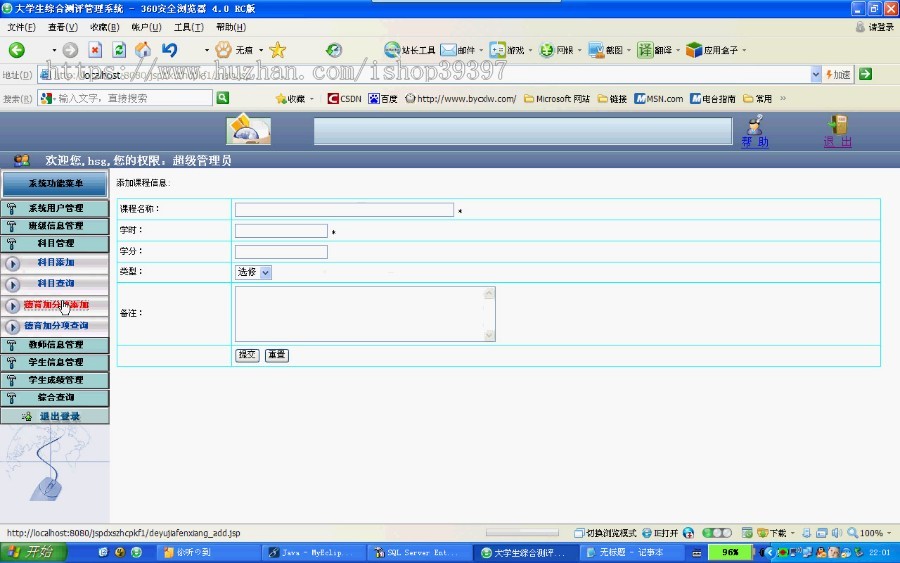Open 科目查询 submenu item
The width and height of the screenshot is (900, 563).
click(55, 283)
